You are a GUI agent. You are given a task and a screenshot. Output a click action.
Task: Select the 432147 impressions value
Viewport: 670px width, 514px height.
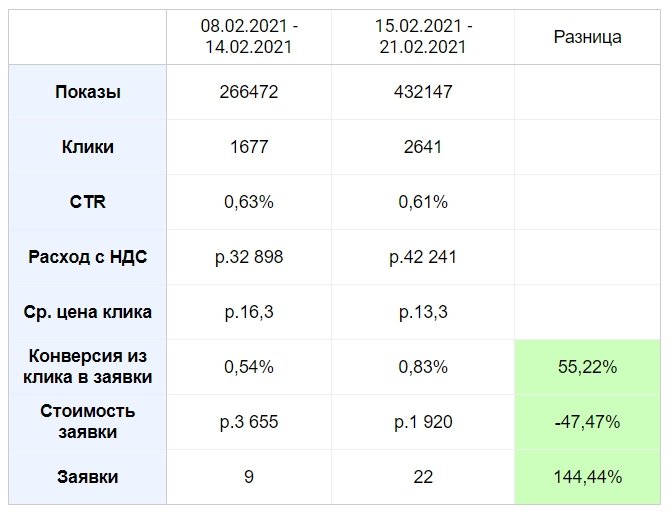(423, 92)
